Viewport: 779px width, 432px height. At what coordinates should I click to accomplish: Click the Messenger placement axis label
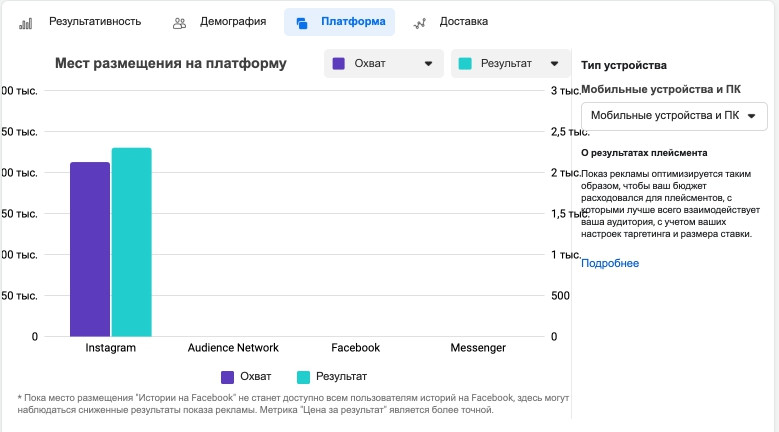point(477,348)
